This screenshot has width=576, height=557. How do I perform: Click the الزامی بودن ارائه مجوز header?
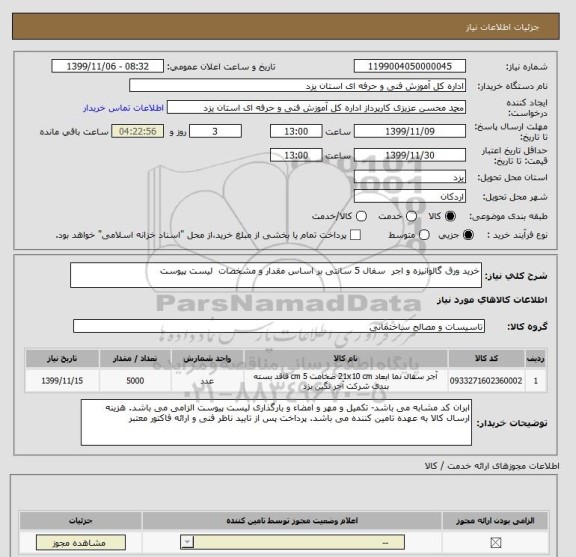(495, 521)
